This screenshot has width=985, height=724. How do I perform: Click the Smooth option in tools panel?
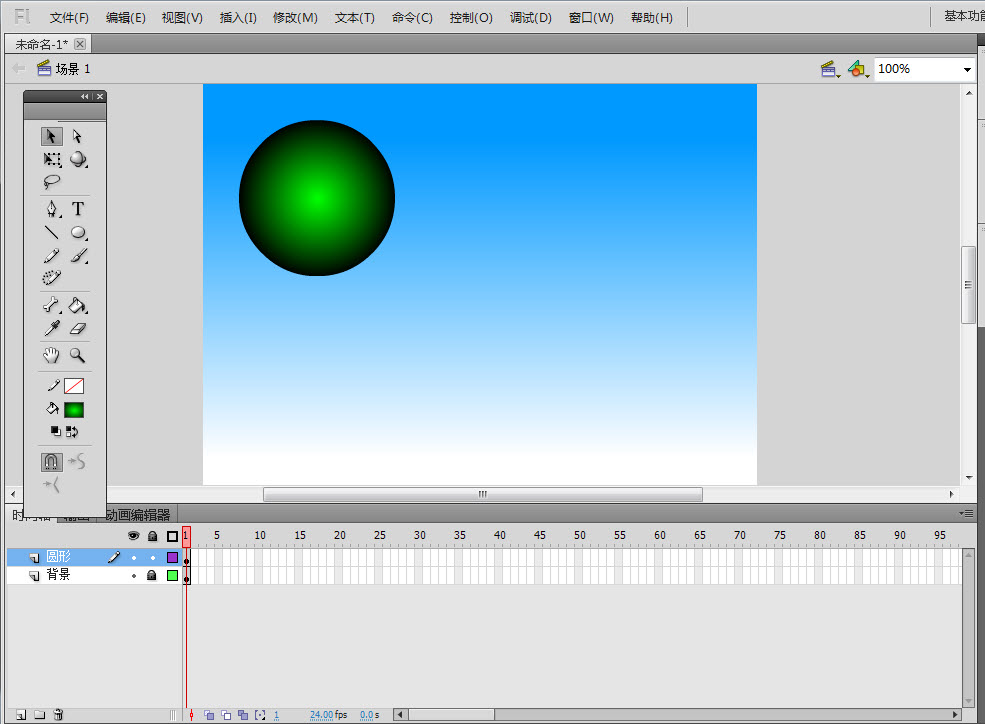click(x=77, y=462)
